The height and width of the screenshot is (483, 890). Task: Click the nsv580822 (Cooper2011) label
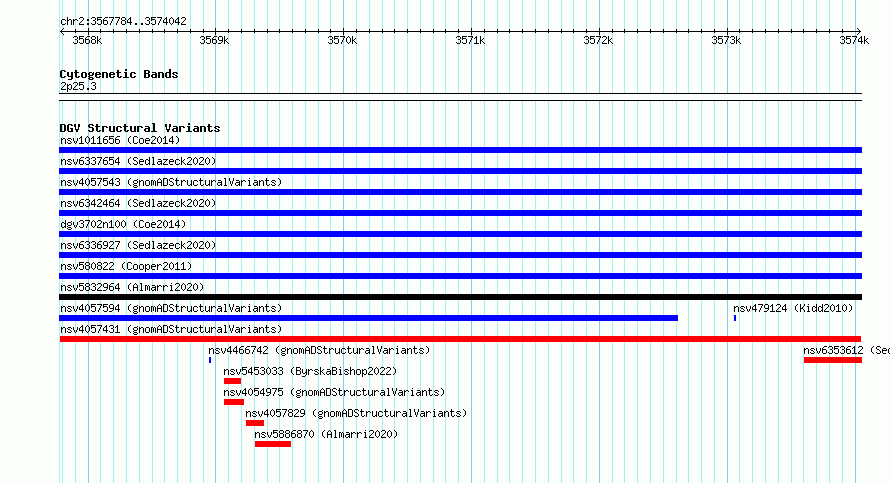coord(126,266)
